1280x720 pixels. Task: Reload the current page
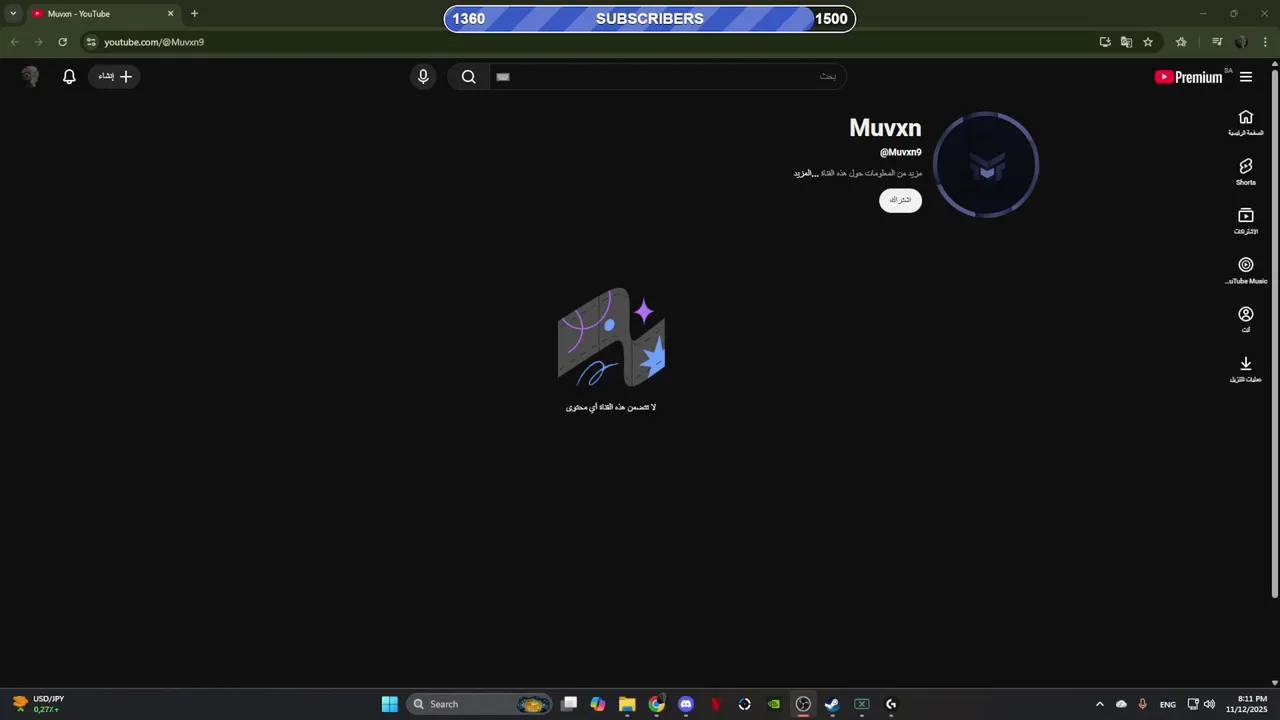point(62,42)
